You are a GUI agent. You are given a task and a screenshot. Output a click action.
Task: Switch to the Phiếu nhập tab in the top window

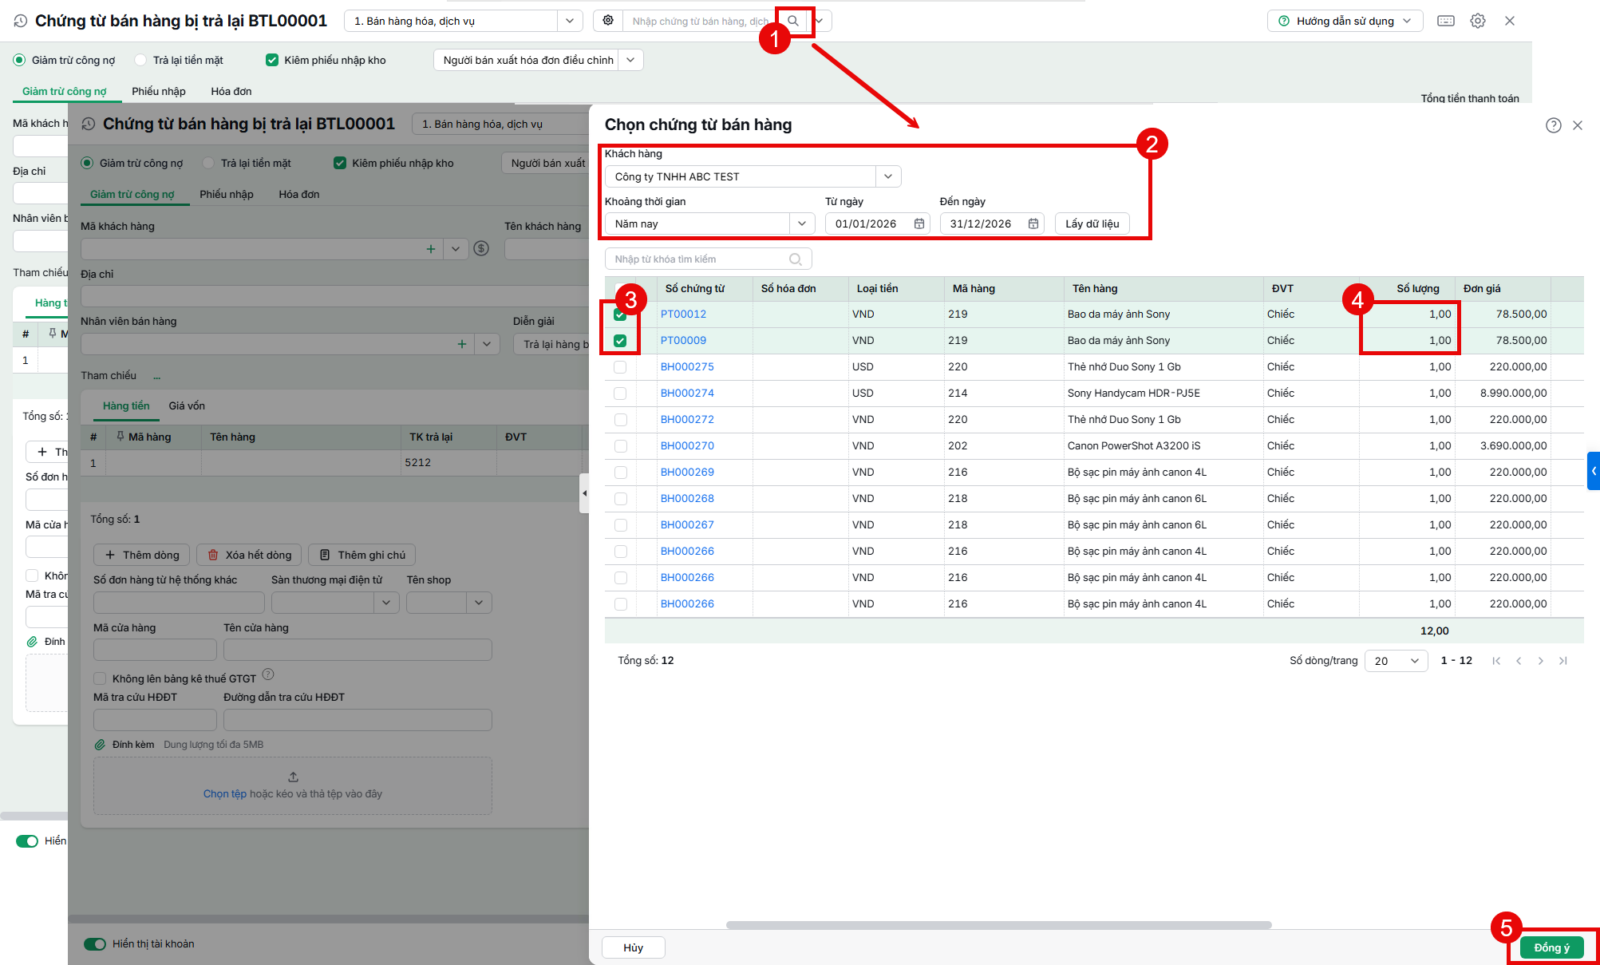[159, 91]
